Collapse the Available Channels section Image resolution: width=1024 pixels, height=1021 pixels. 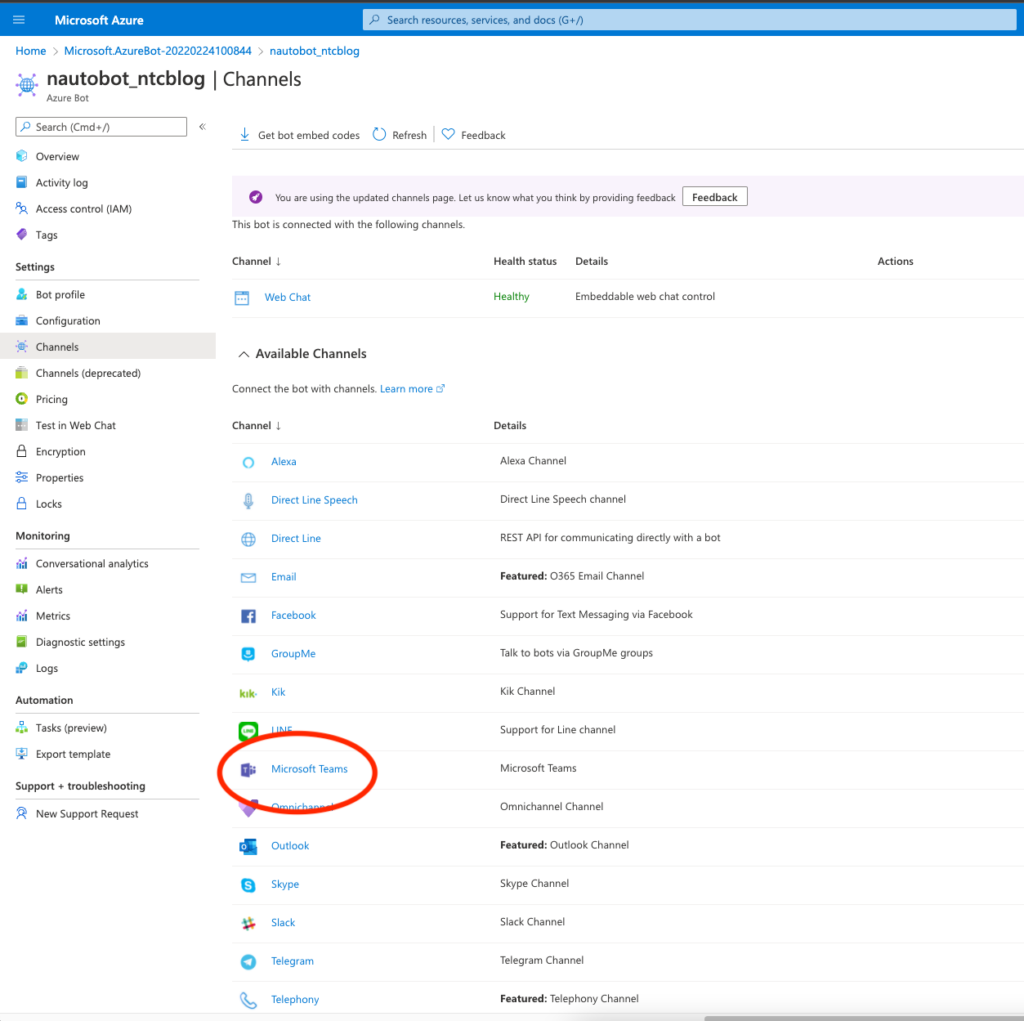(244, 354)
